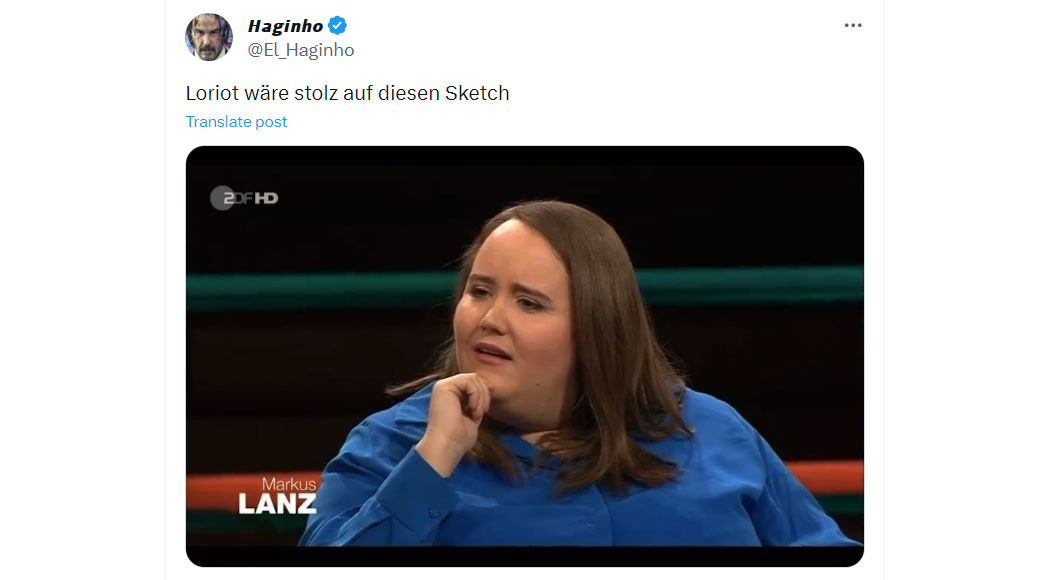
Task: Click the HD letters of the watermark
Action: [x=266, y=198]
